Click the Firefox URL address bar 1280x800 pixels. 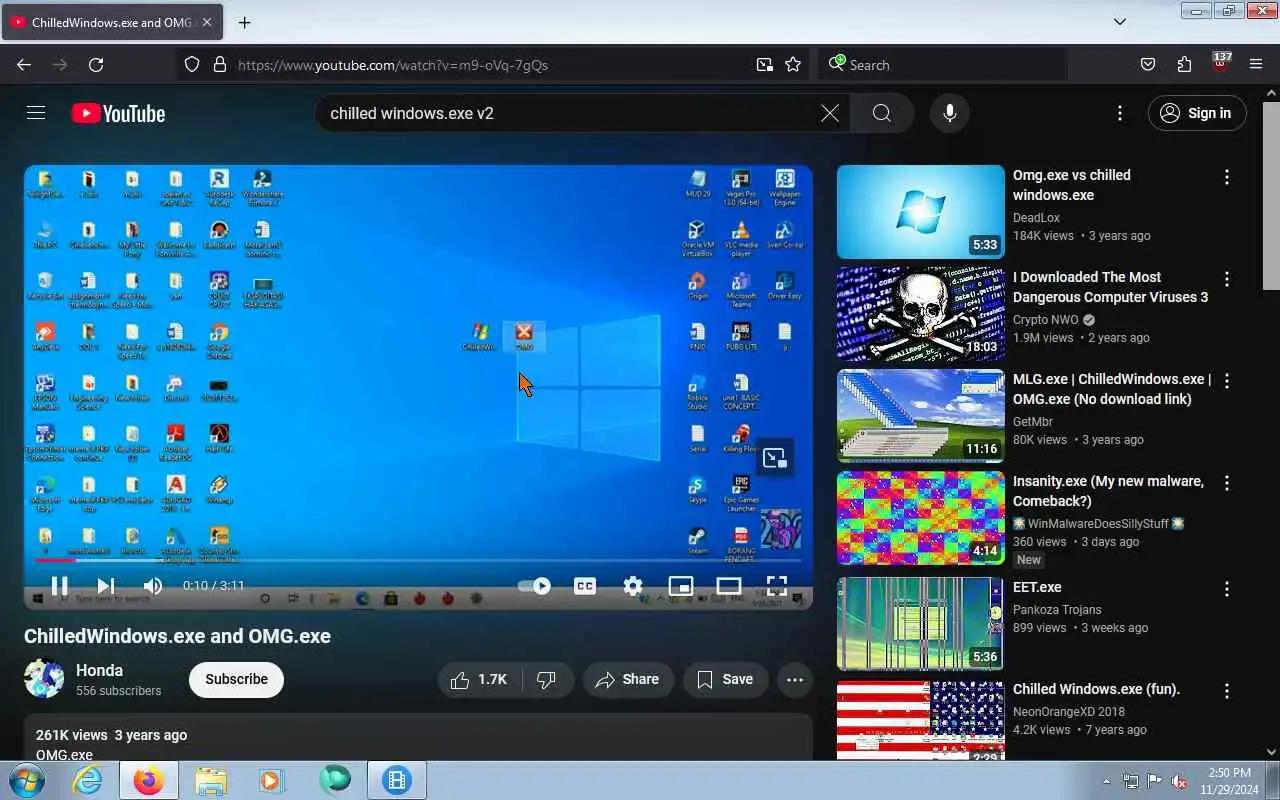pyautogui.click(x=490, y=65)
